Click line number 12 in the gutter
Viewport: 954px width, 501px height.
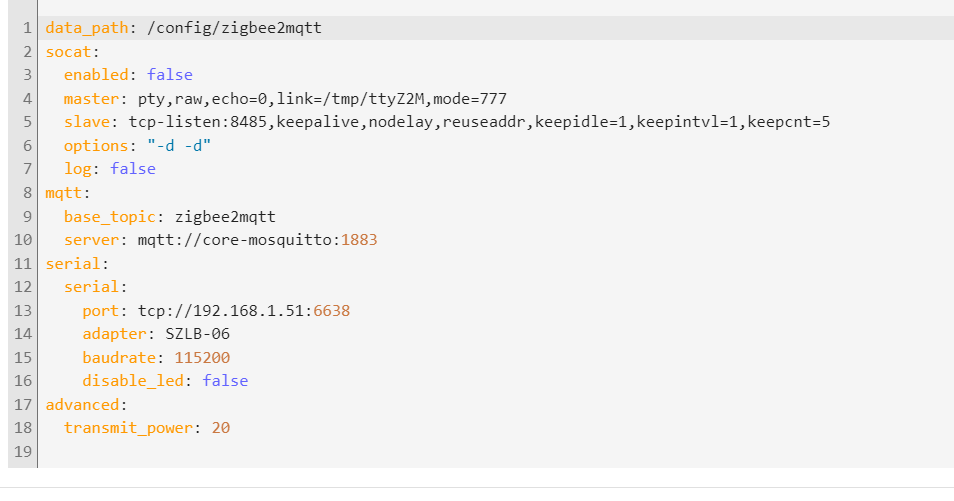pos(24,287)
